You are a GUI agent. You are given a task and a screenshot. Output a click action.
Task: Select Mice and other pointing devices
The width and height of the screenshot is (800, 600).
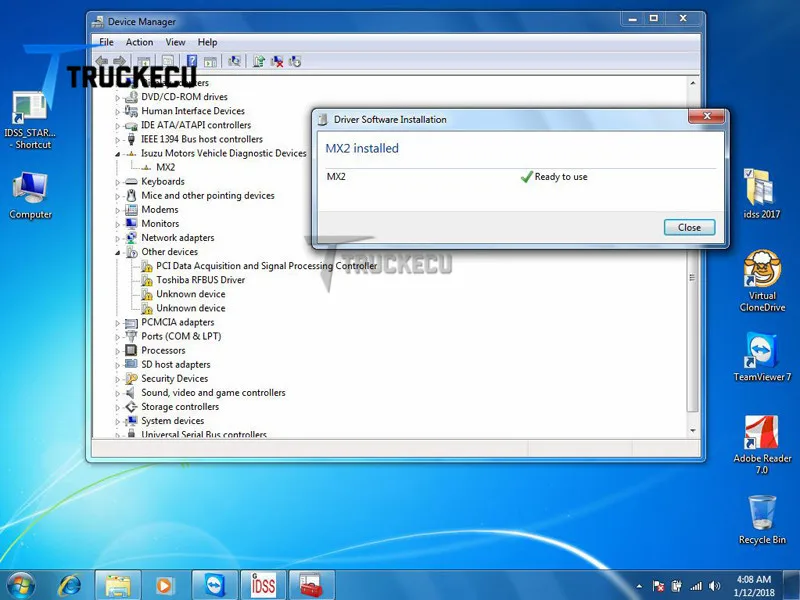208,195
